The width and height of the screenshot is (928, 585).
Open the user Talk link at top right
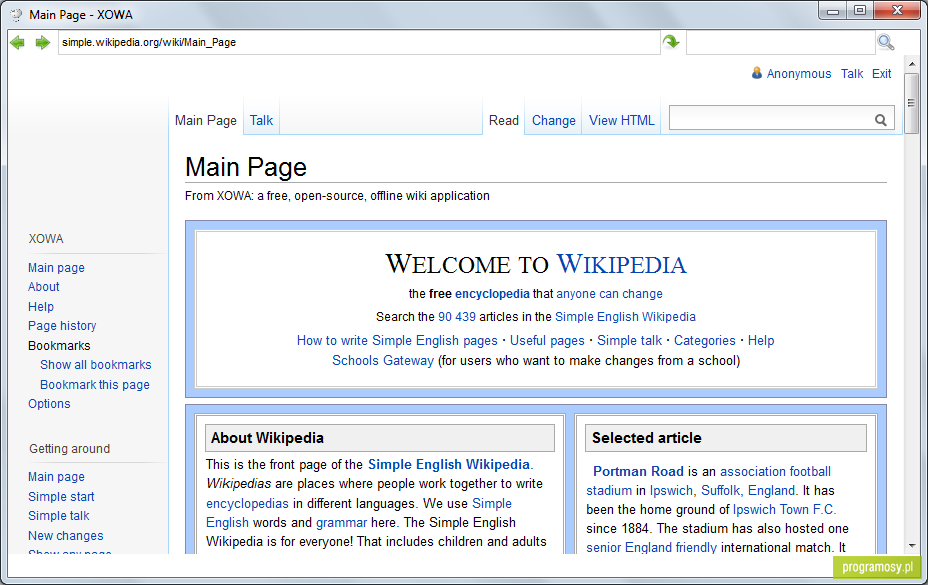tap(852, 74)
